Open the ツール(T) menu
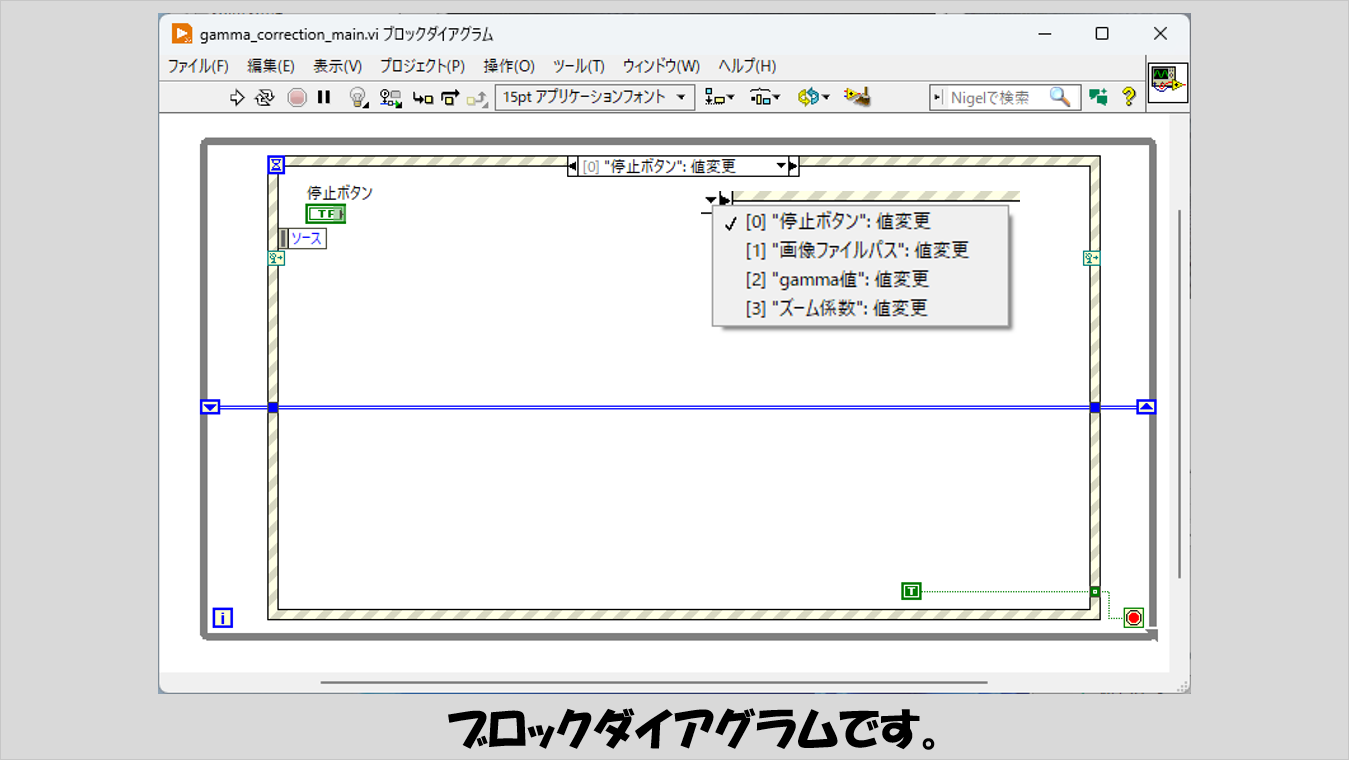 coord(578,66)
